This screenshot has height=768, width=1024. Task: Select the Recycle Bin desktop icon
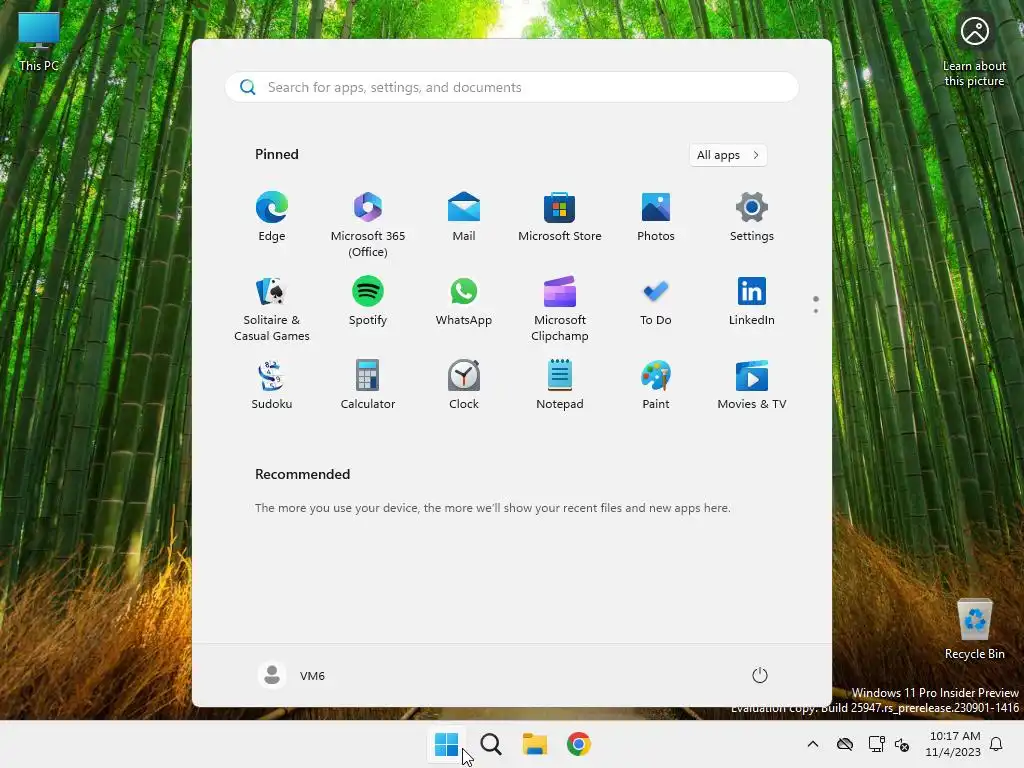point(974,630)
